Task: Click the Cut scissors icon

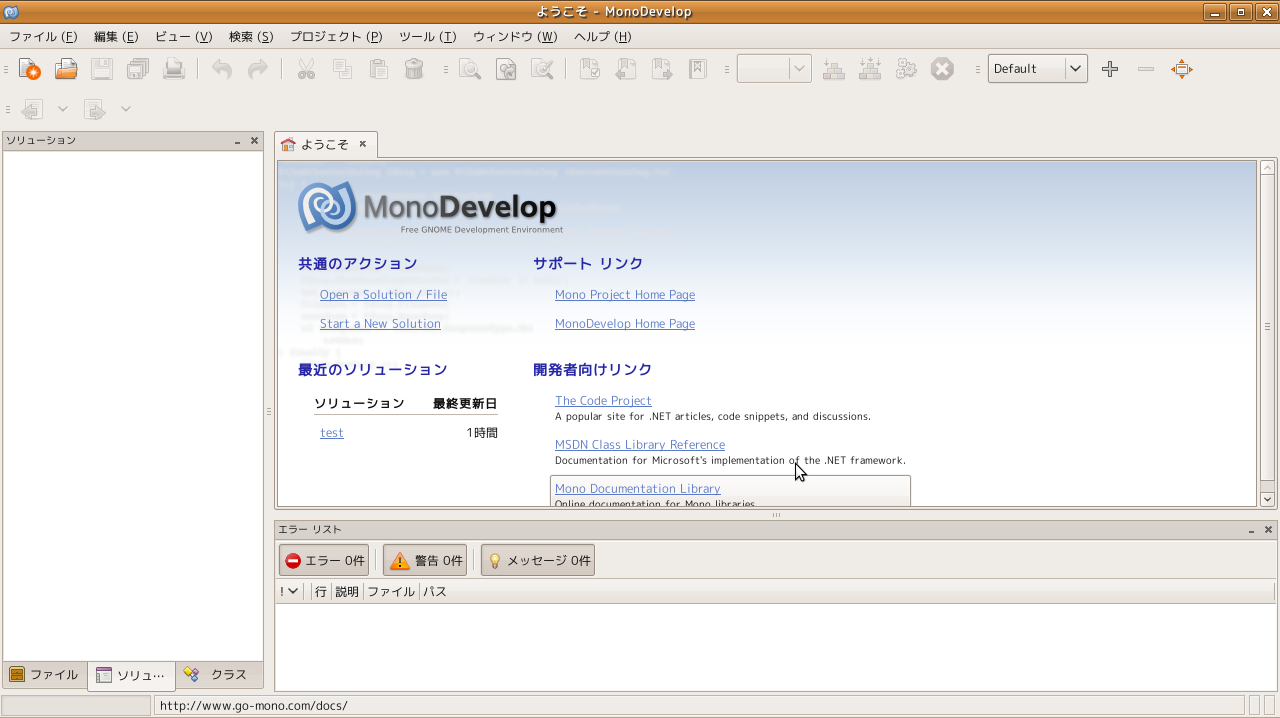Action: (306, 69)
